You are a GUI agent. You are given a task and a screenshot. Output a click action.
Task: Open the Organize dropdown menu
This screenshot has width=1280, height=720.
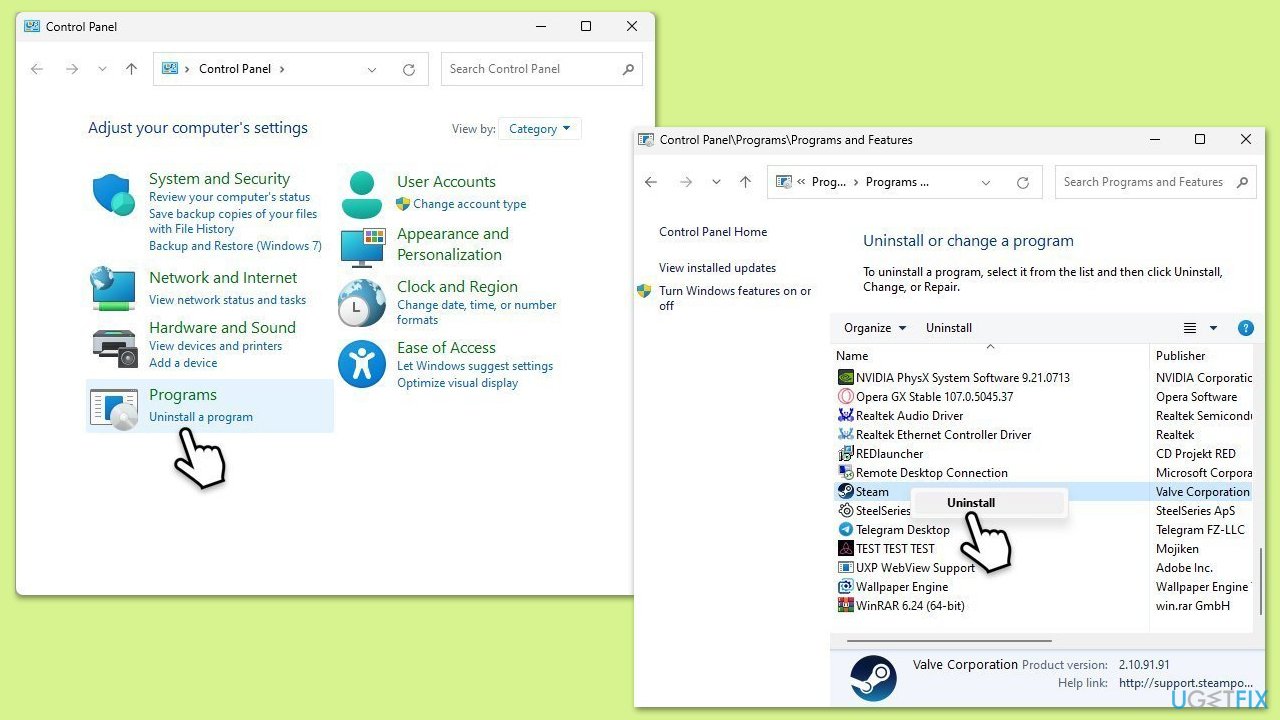click(x=875, y=328)
